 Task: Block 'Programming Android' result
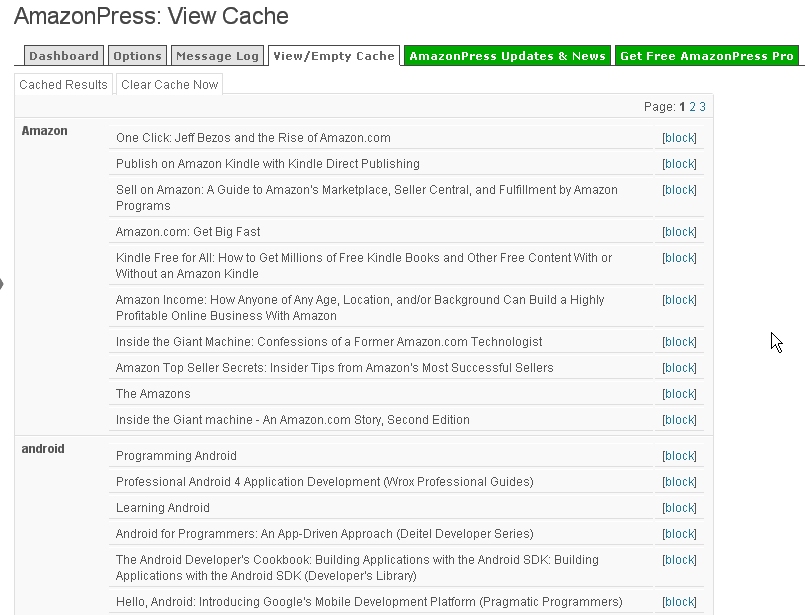click(679, 456)
